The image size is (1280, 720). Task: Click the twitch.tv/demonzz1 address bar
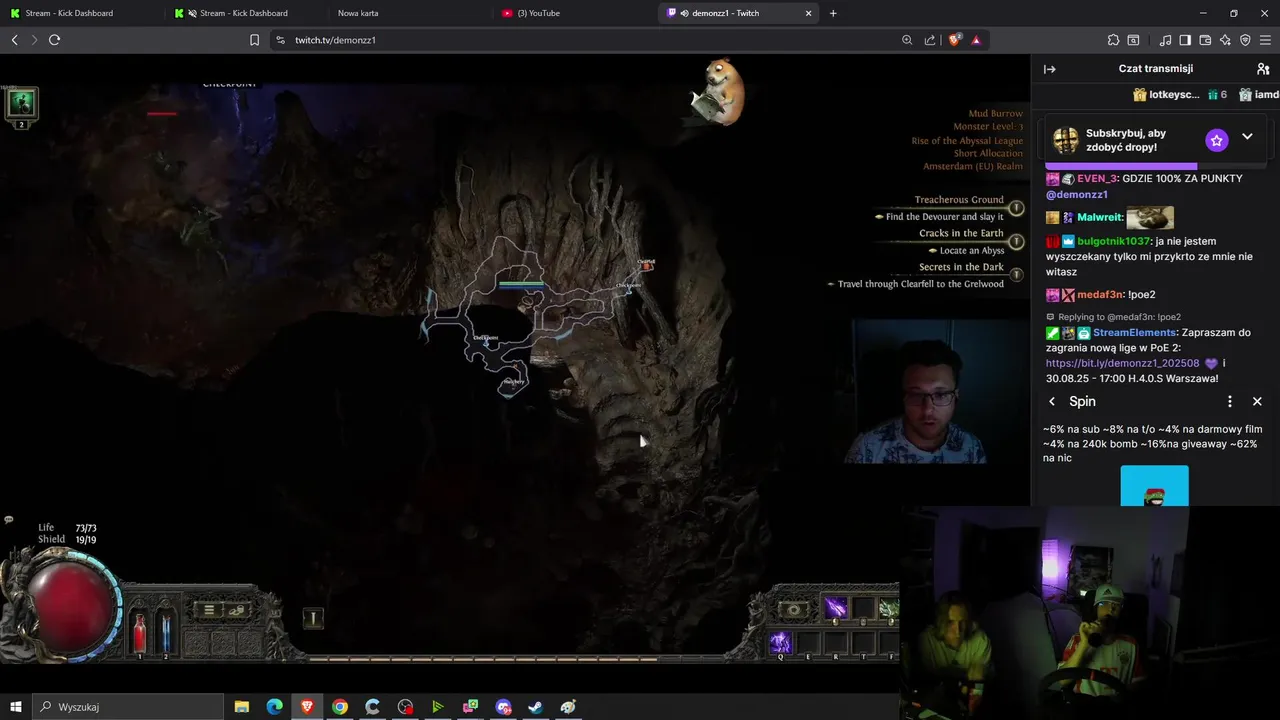coord(590,40)
